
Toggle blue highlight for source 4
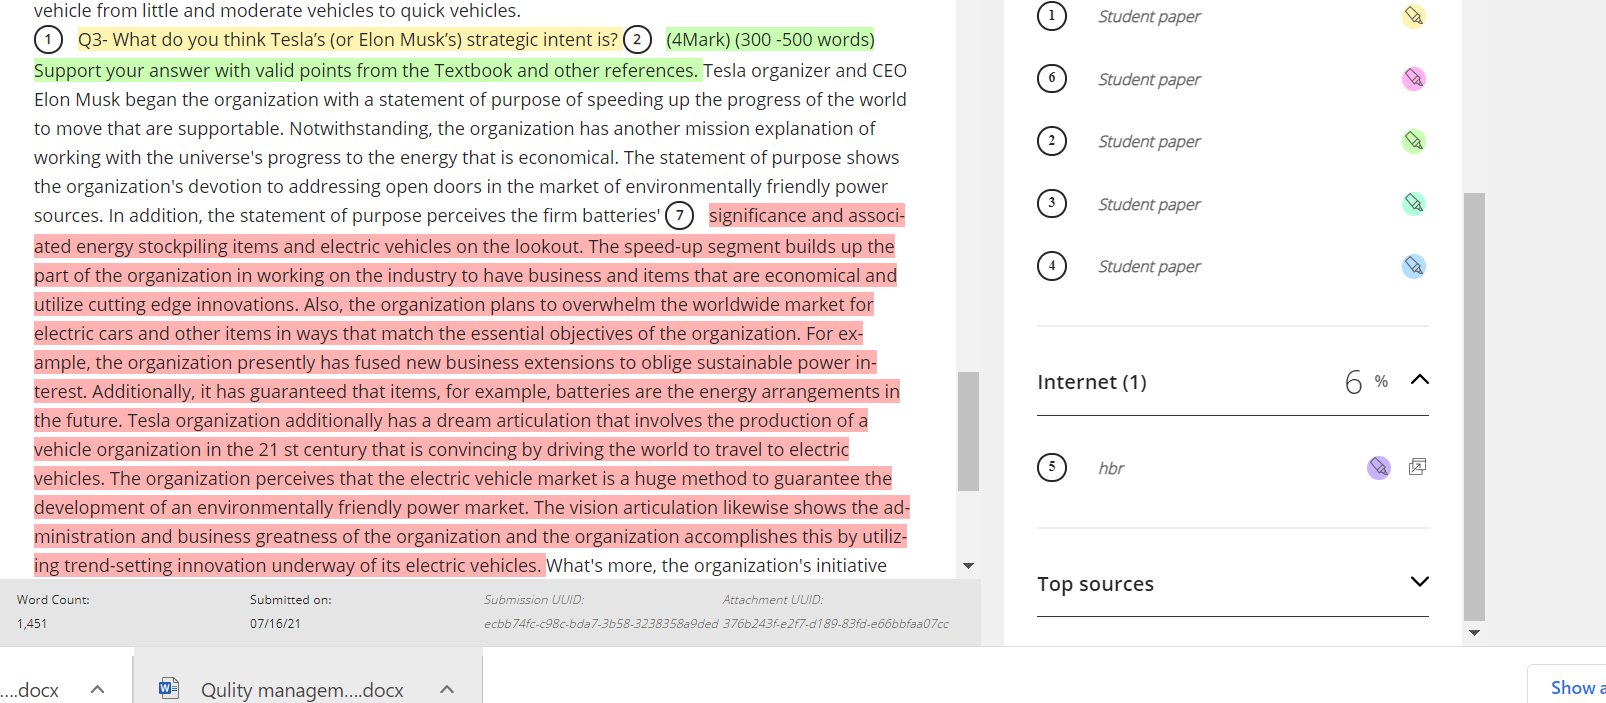1413,266
